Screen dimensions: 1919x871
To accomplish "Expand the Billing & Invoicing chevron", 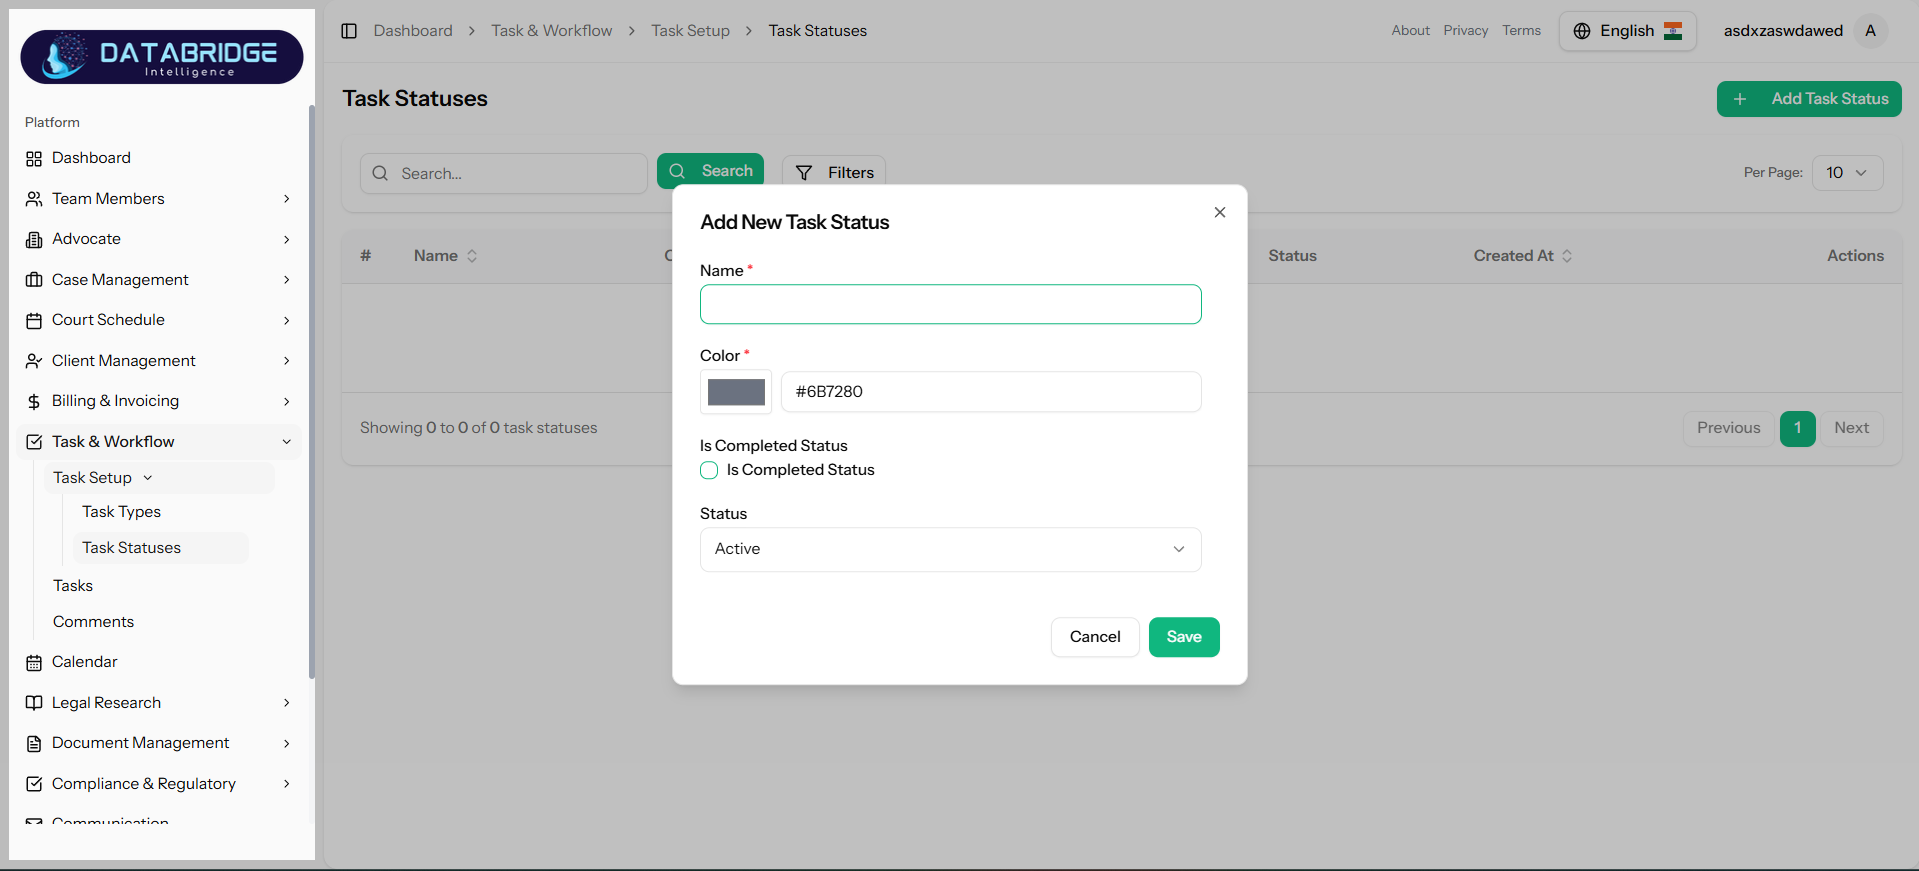I will coord(287,401).
